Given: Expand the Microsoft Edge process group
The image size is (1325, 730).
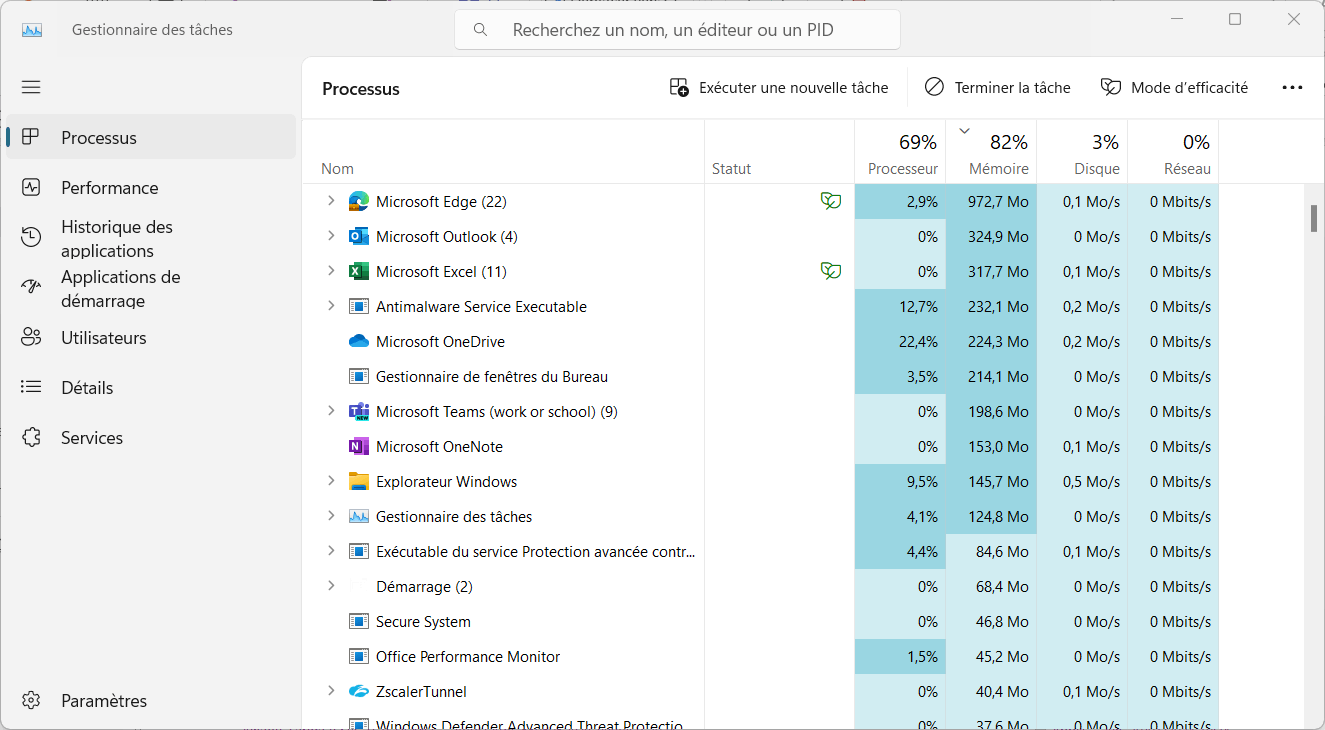Looking at the screenshot, I should tap(331, 201).
